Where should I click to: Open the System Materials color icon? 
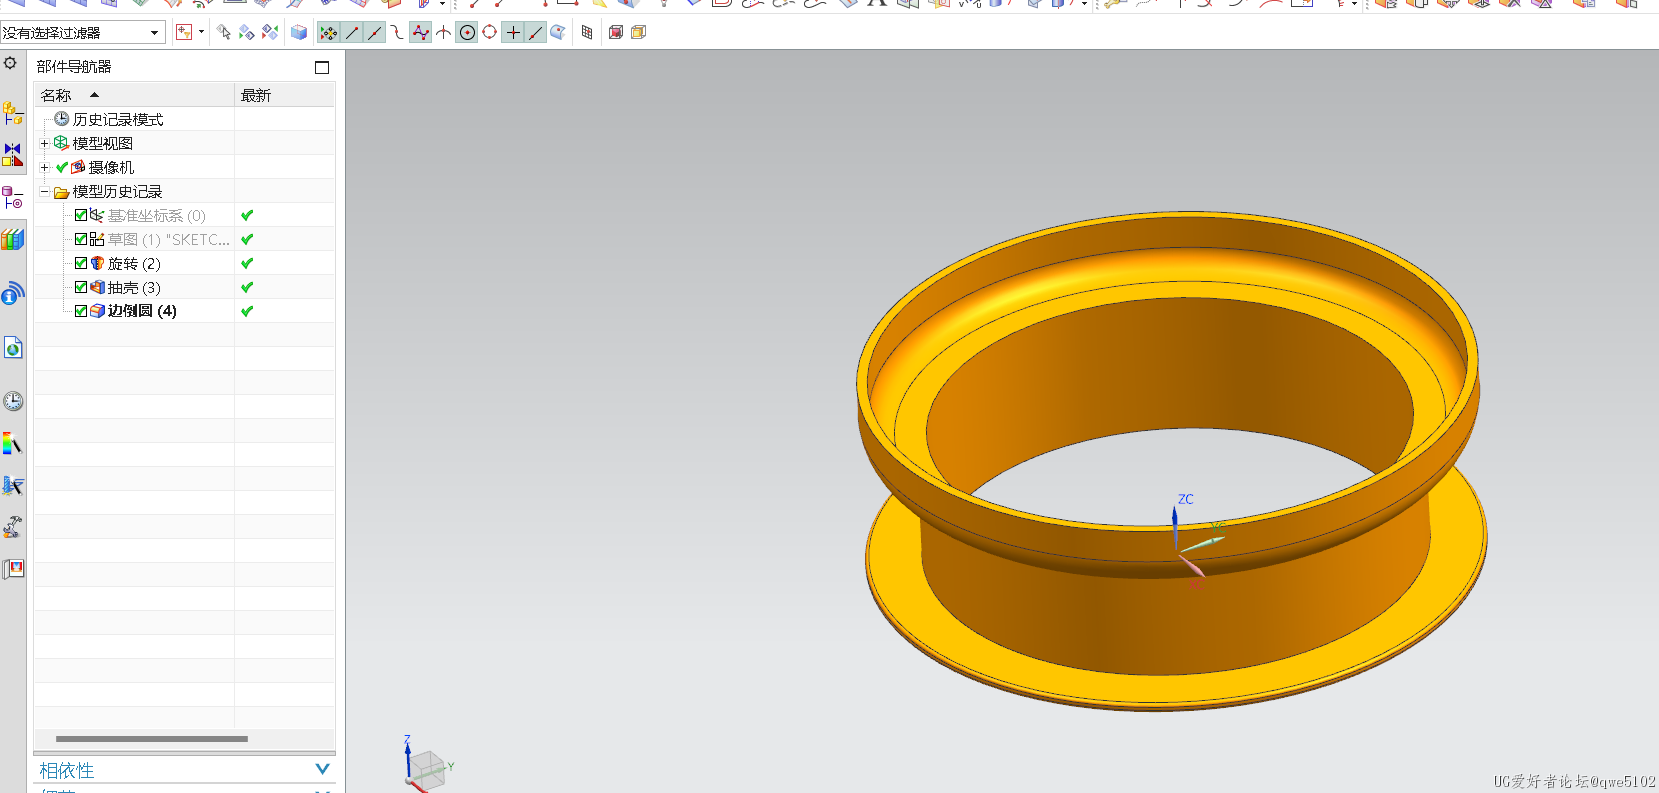[12, 443]
